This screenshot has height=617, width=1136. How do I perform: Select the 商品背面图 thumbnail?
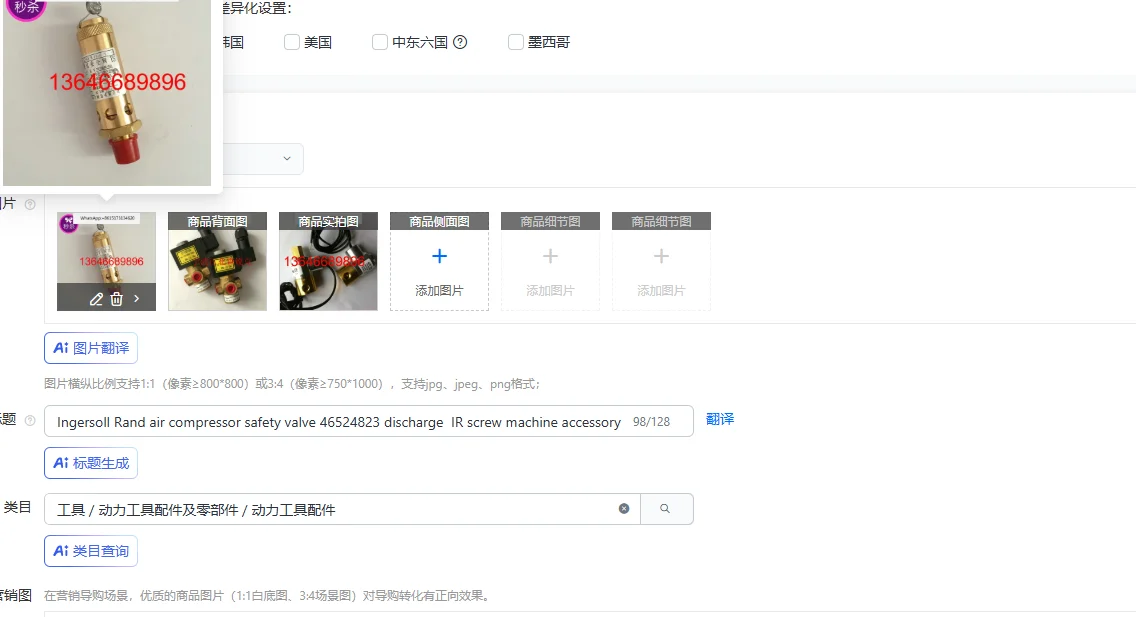(x=217, y=261)
